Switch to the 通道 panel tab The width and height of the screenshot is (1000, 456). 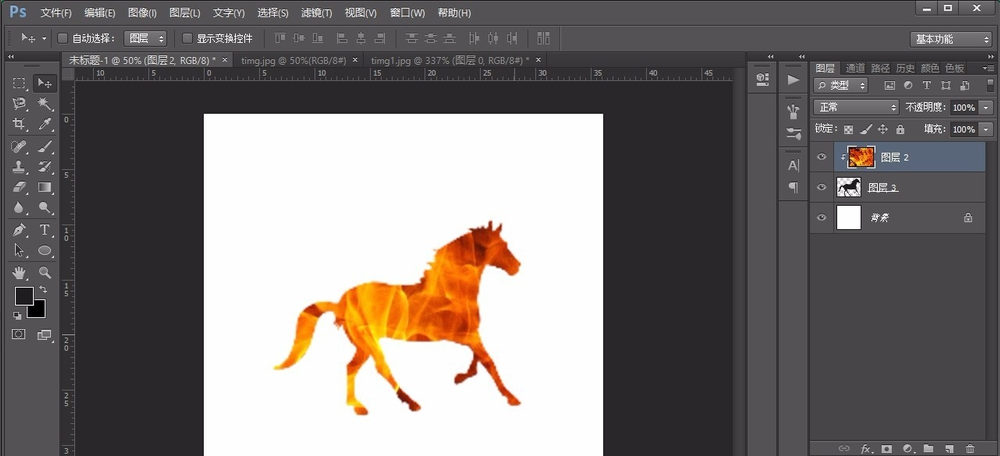855,68
